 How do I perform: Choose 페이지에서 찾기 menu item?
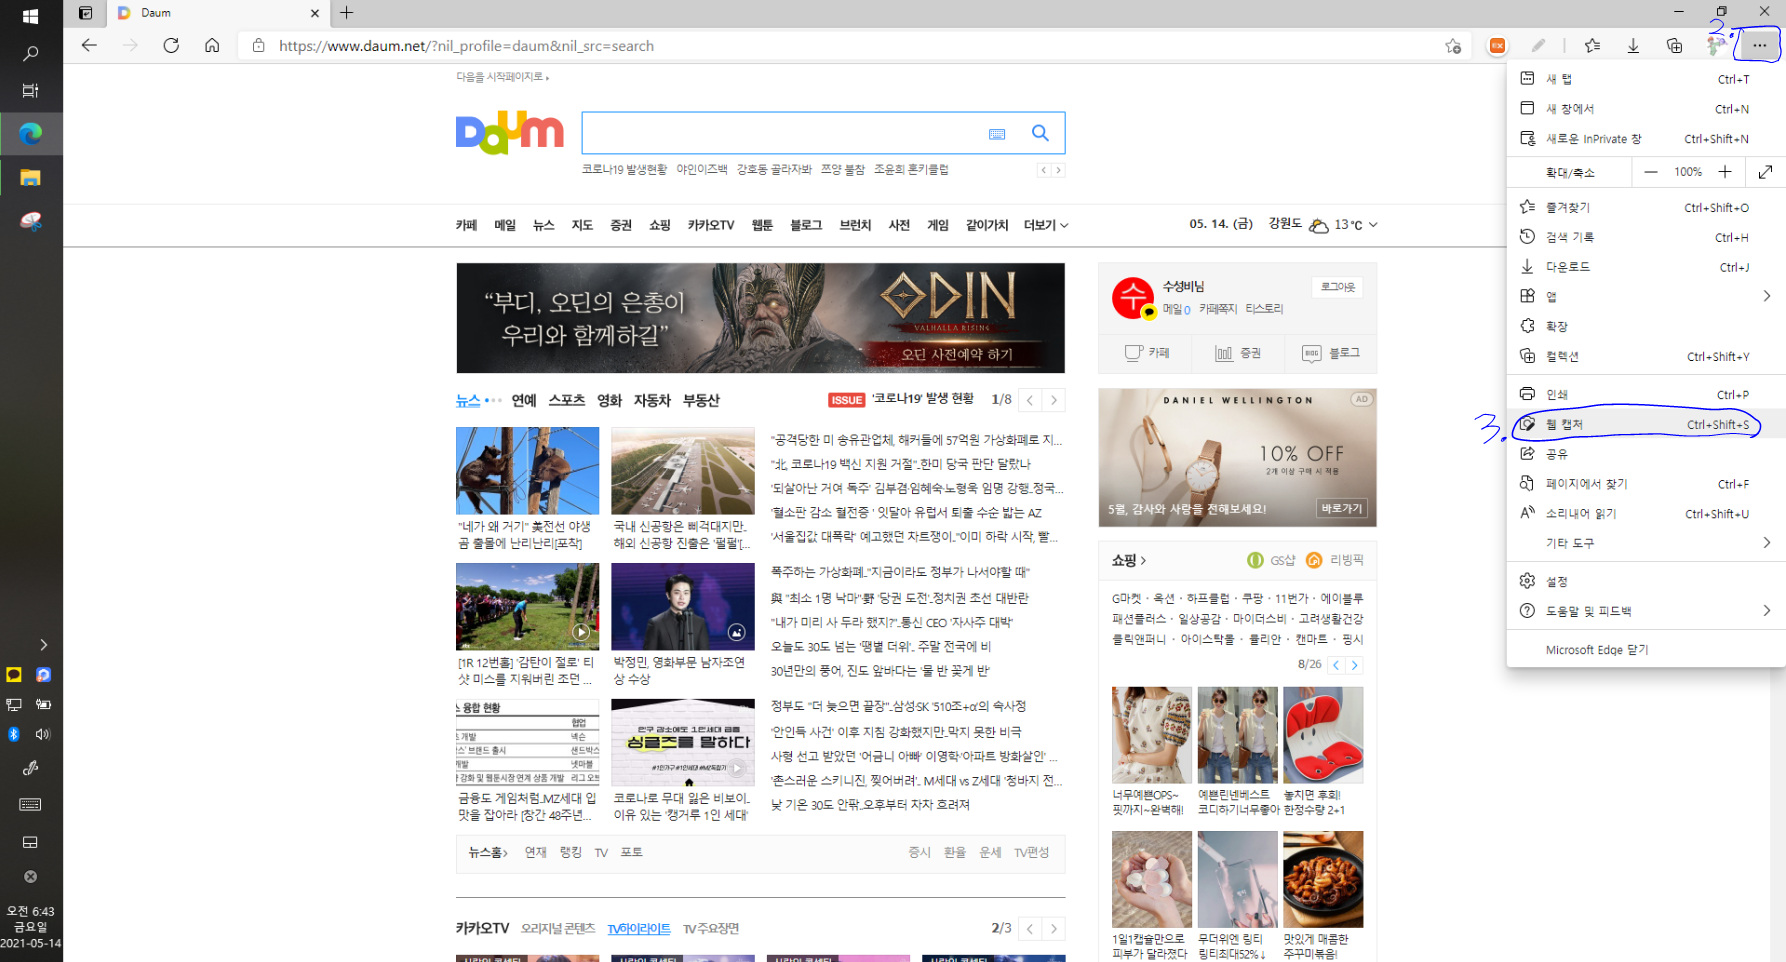point(1645,484)
